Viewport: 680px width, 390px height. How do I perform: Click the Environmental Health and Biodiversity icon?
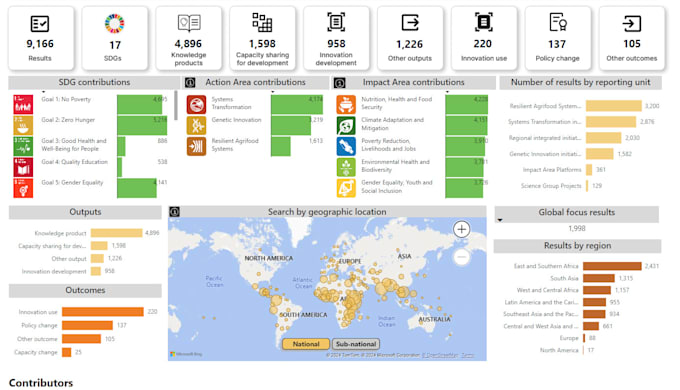pyautogui.click(x=346, y=167)
